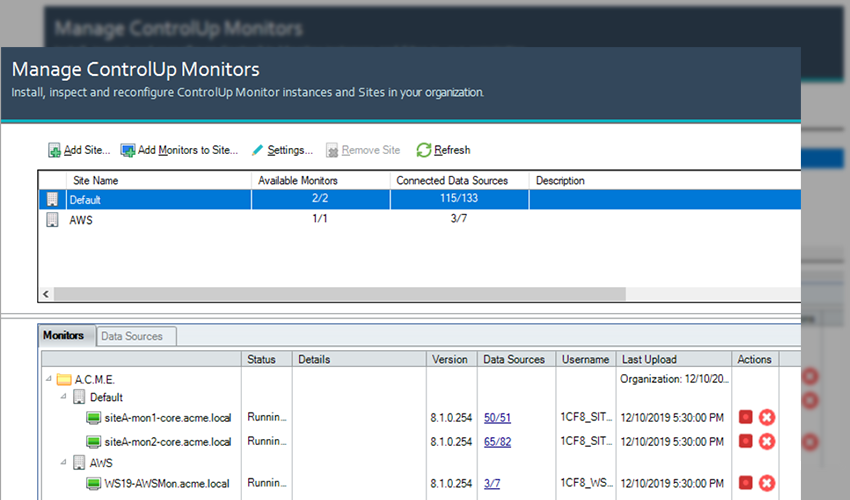Image resolution: width=850 pixels, height=500 pixels.
Task: Click the Last Upload column header
Action: (x=674, y=359)
